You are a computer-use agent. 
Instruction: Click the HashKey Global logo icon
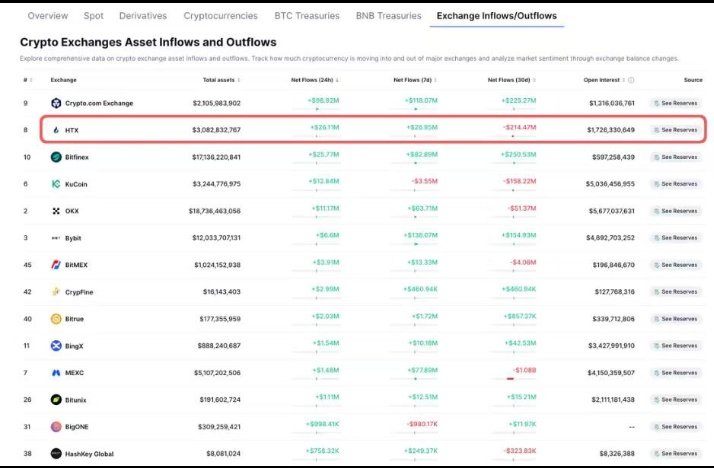click(56, 453)
